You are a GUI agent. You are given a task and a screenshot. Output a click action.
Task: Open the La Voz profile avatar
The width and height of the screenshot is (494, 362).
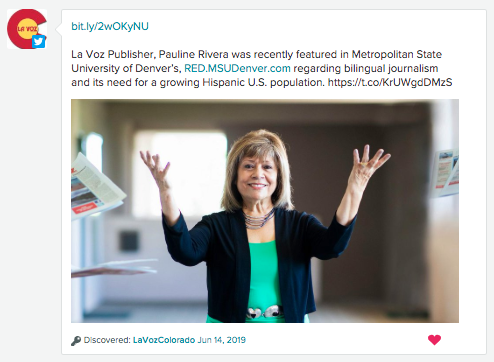tap(27, 29)
